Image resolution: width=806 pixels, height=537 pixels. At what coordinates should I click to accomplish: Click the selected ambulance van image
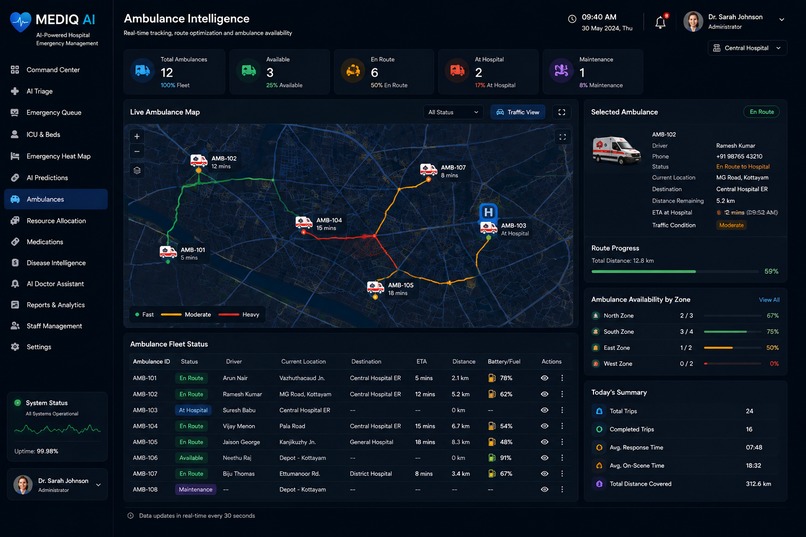click(x=616, y=150)
